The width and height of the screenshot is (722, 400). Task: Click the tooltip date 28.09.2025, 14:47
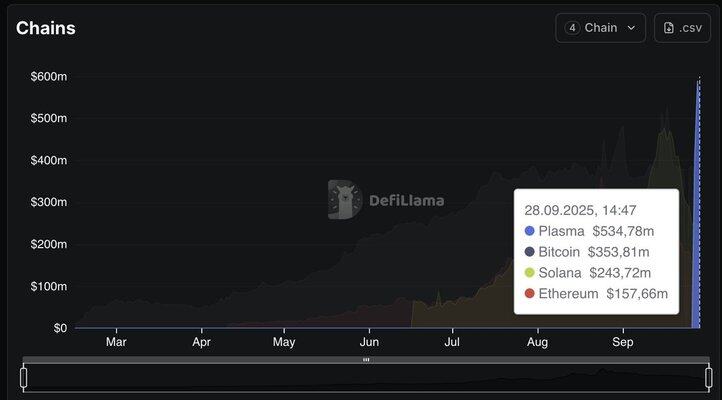pos(580,210)
